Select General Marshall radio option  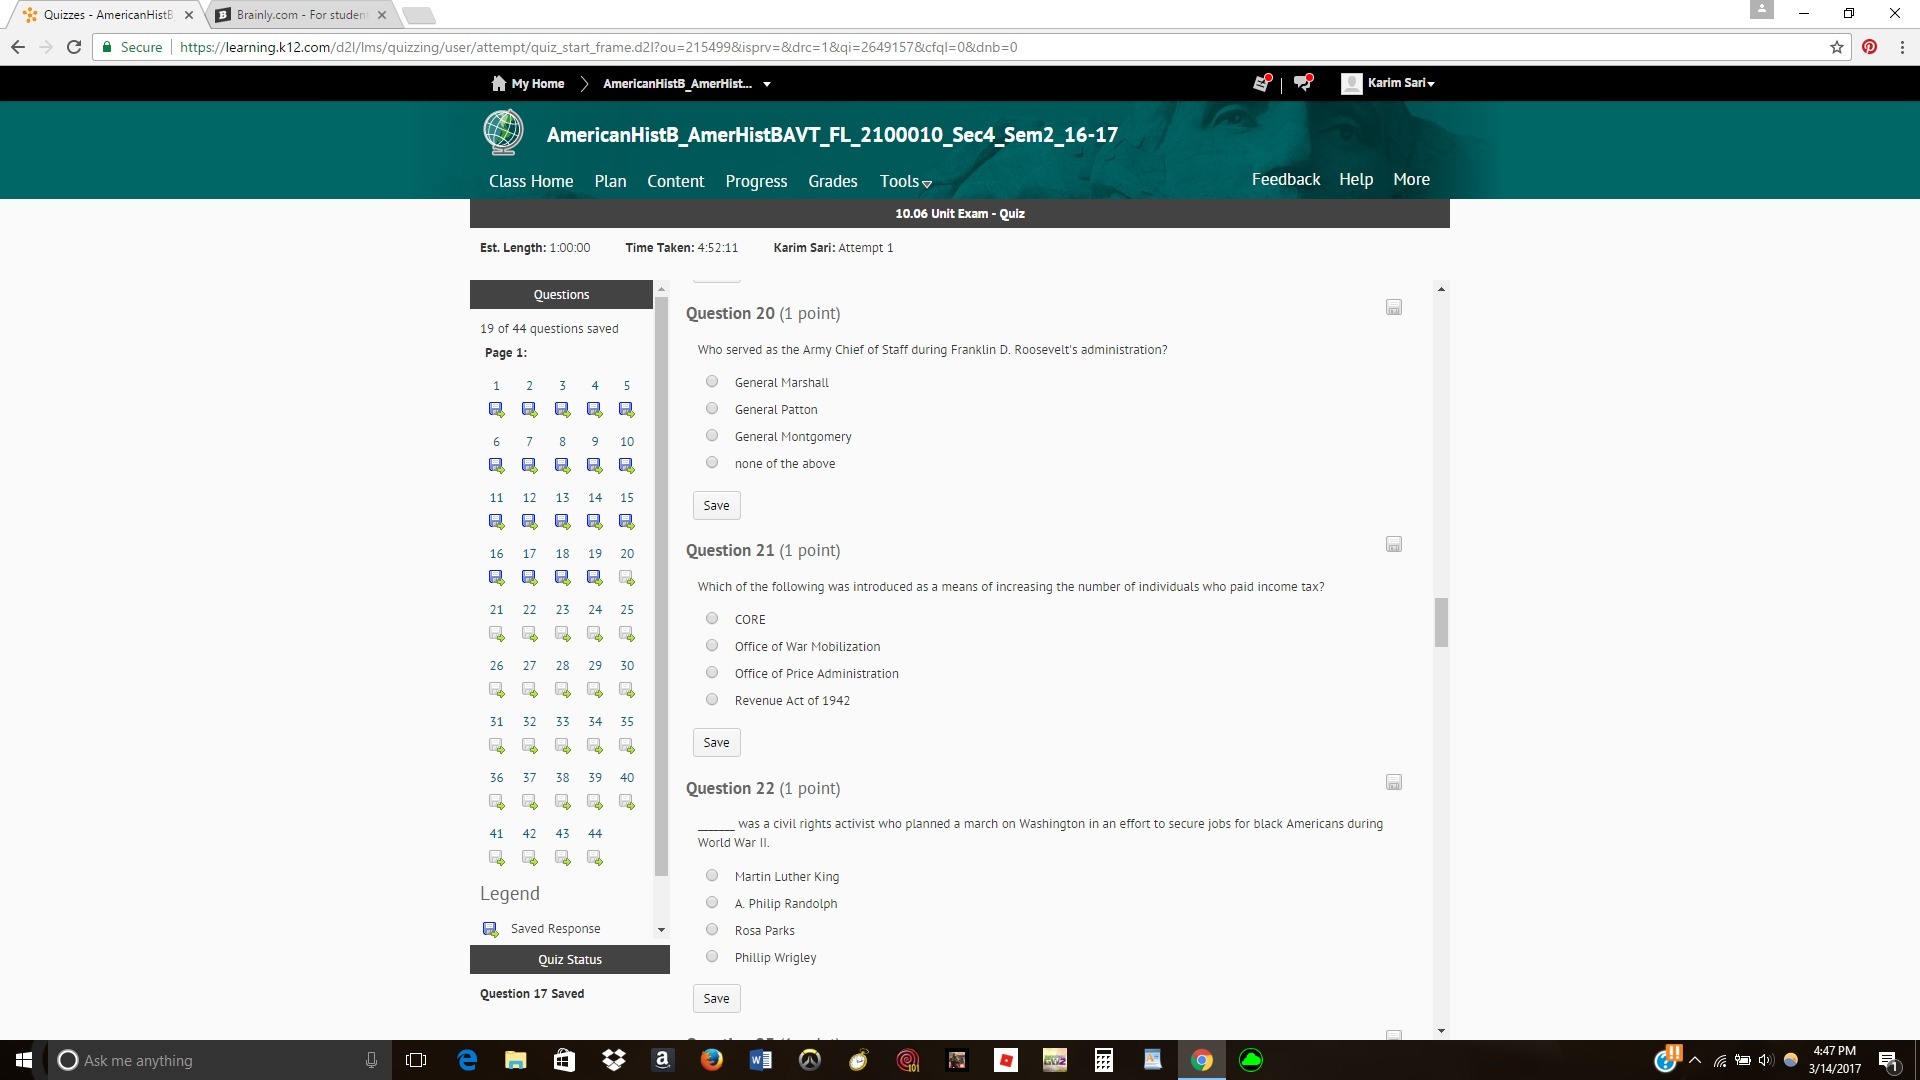tap(712, 382)
